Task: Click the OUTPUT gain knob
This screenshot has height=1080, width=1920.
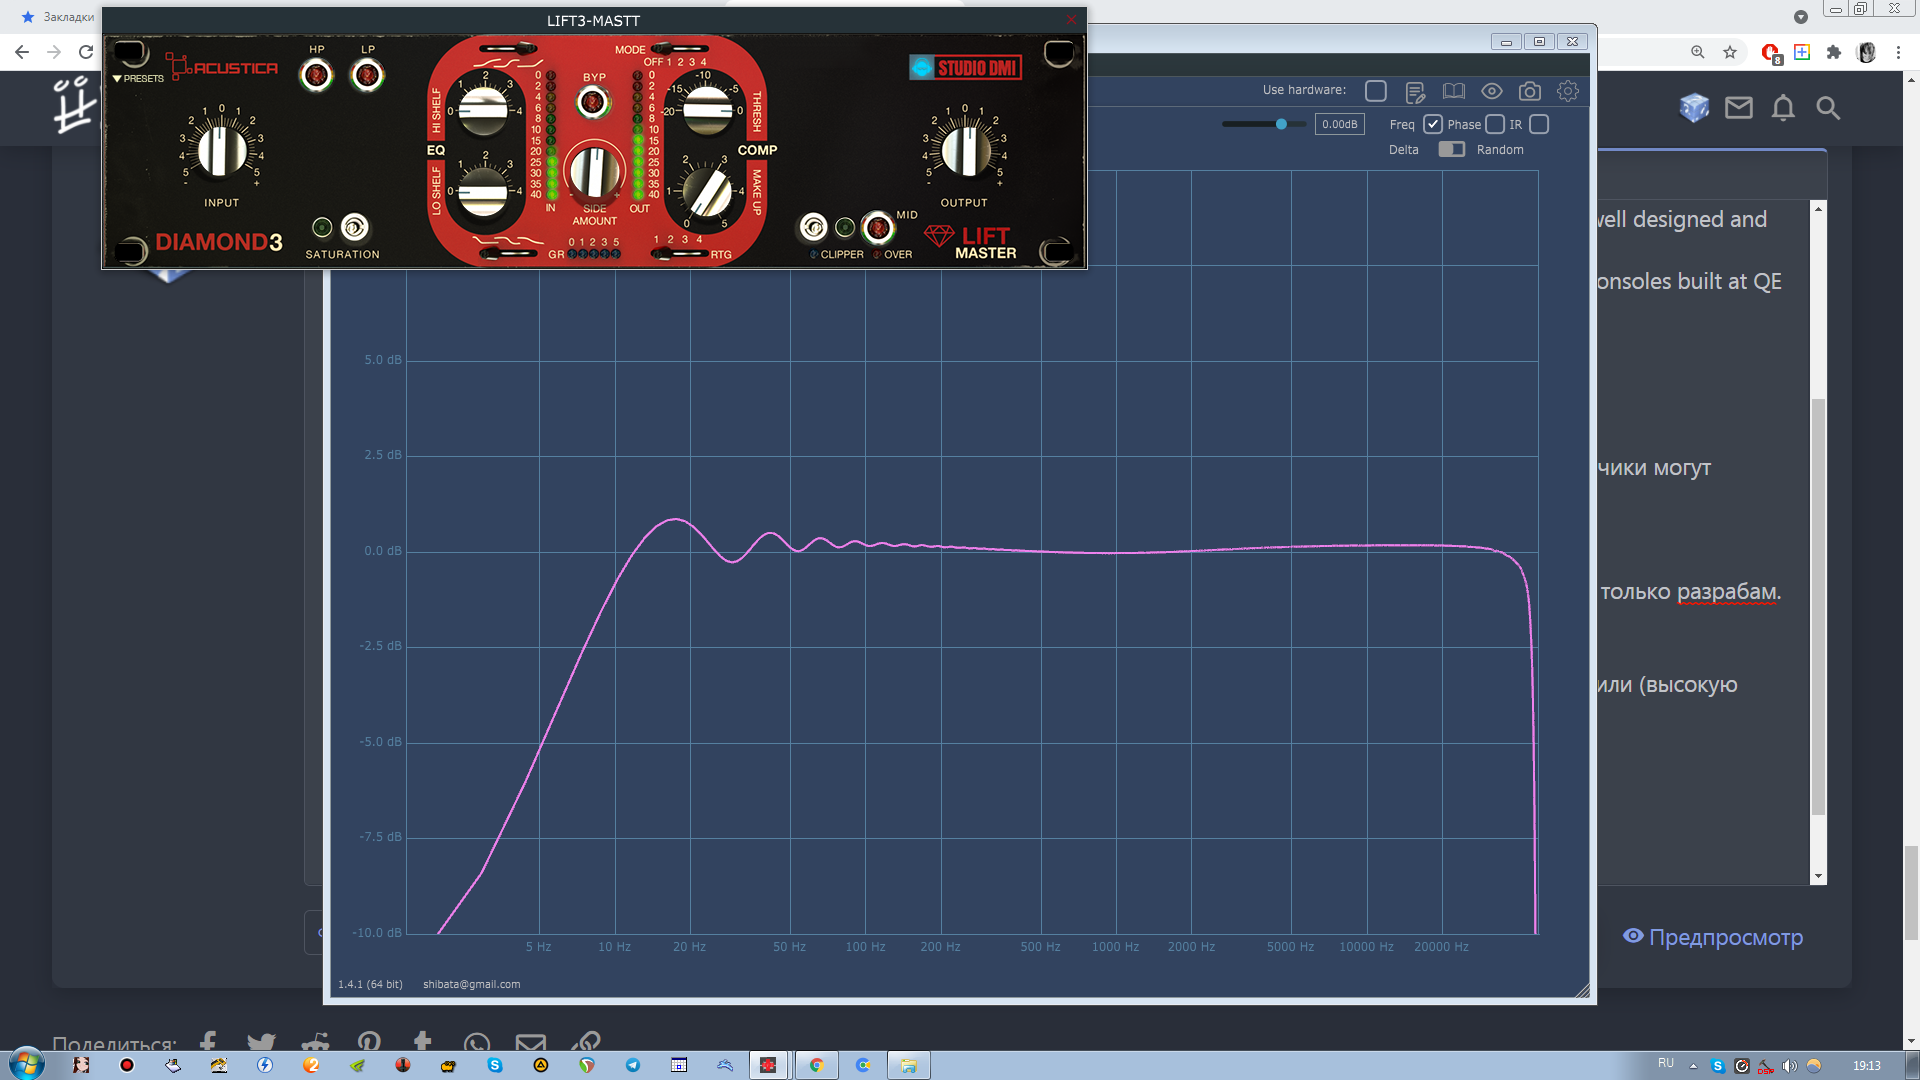Action: (x=964, y=151)
